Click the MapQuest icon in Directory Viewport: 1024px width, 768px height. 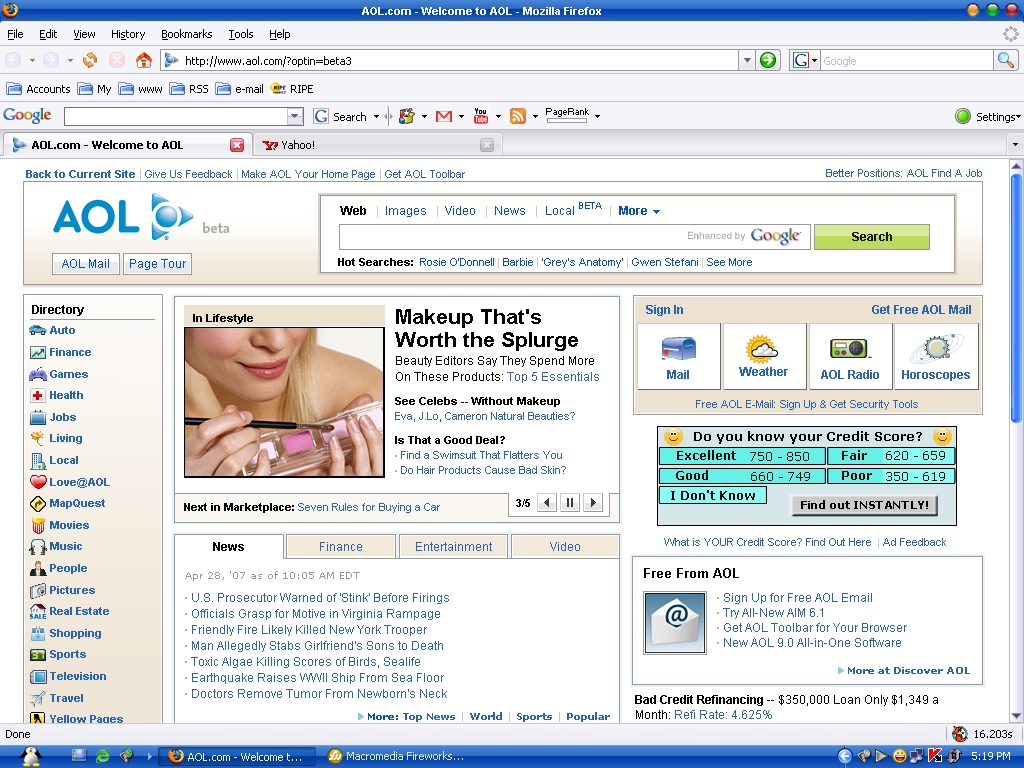click(x=38, y=504)
